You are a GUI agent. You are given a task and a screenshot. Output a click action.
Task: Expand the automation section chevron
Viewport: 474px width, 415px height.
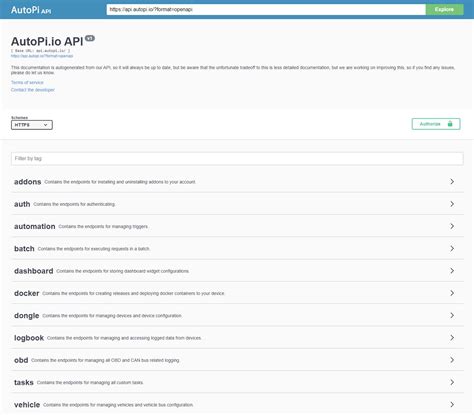tap(452, 226)
